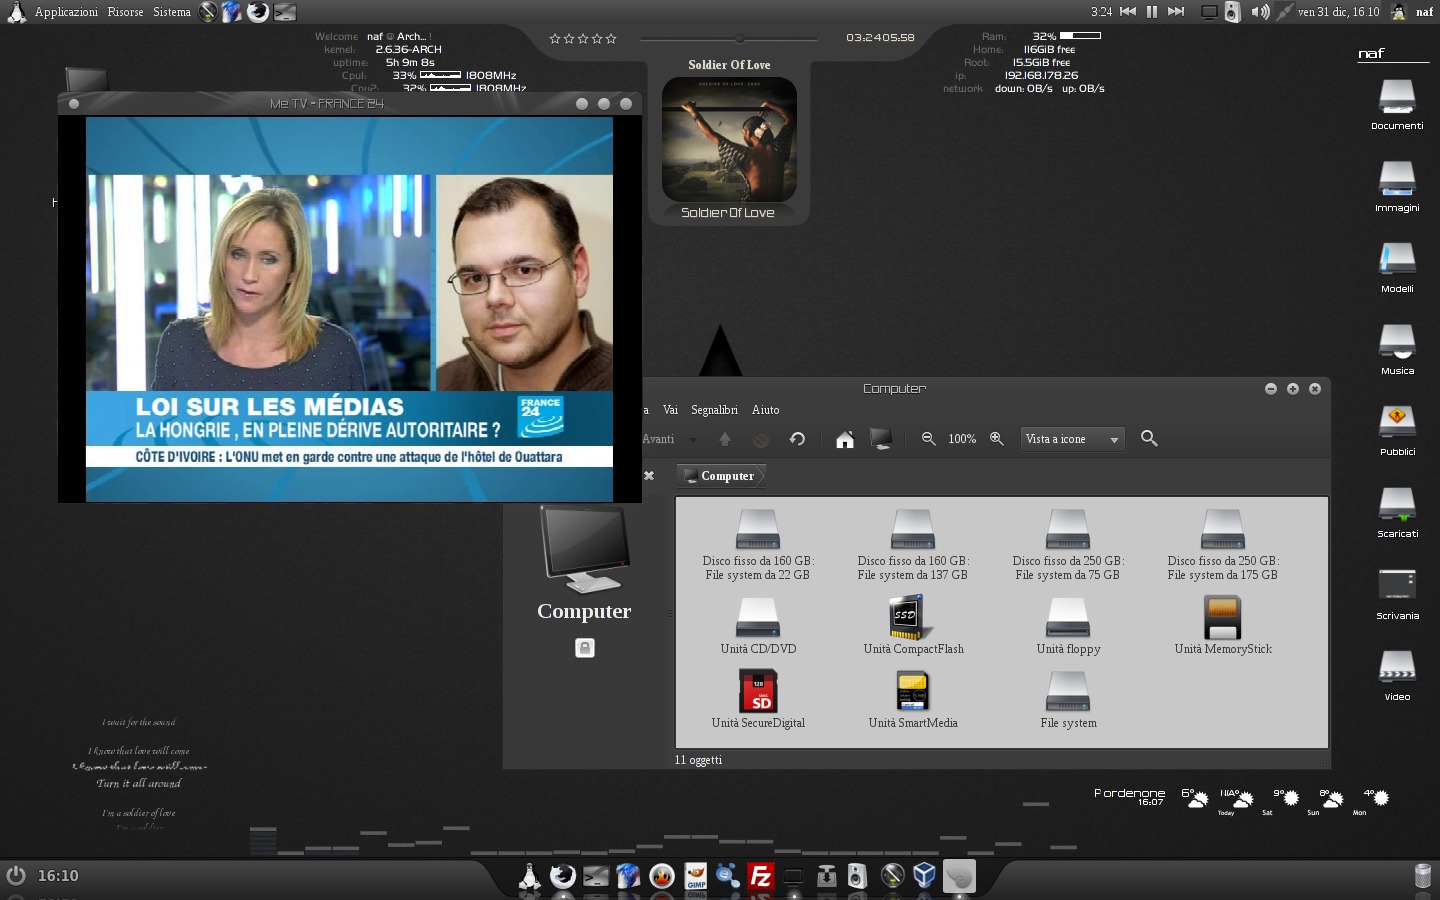Open the Video desktop folder
This screenshot has height=900, width=1440.
click(x=1397, y=675)
